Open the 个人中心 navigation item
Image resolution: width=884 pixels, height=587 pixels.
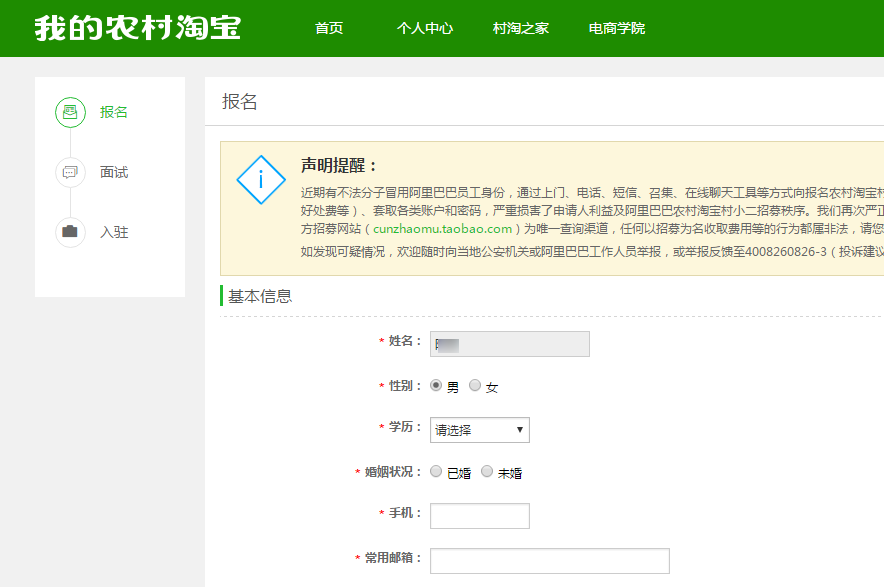(425, 28)
